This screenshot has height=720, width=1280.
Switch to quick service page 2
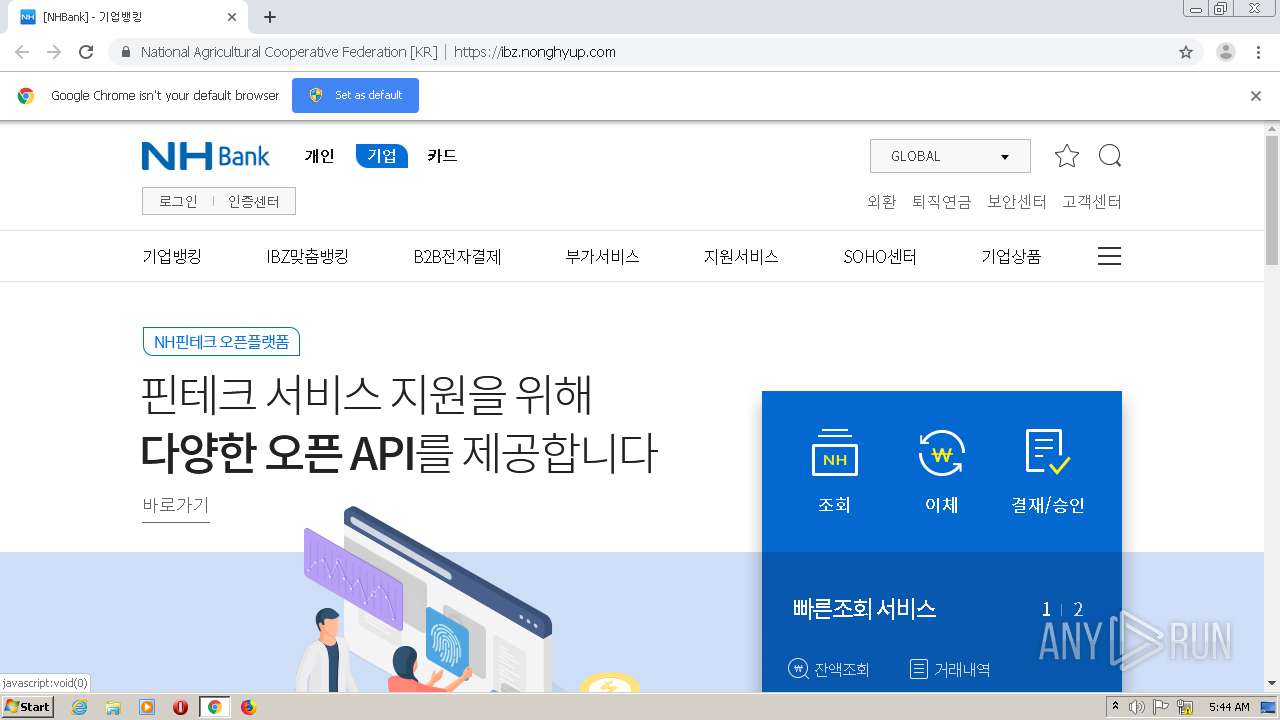pyautogui.click(x=1078, y=609)
